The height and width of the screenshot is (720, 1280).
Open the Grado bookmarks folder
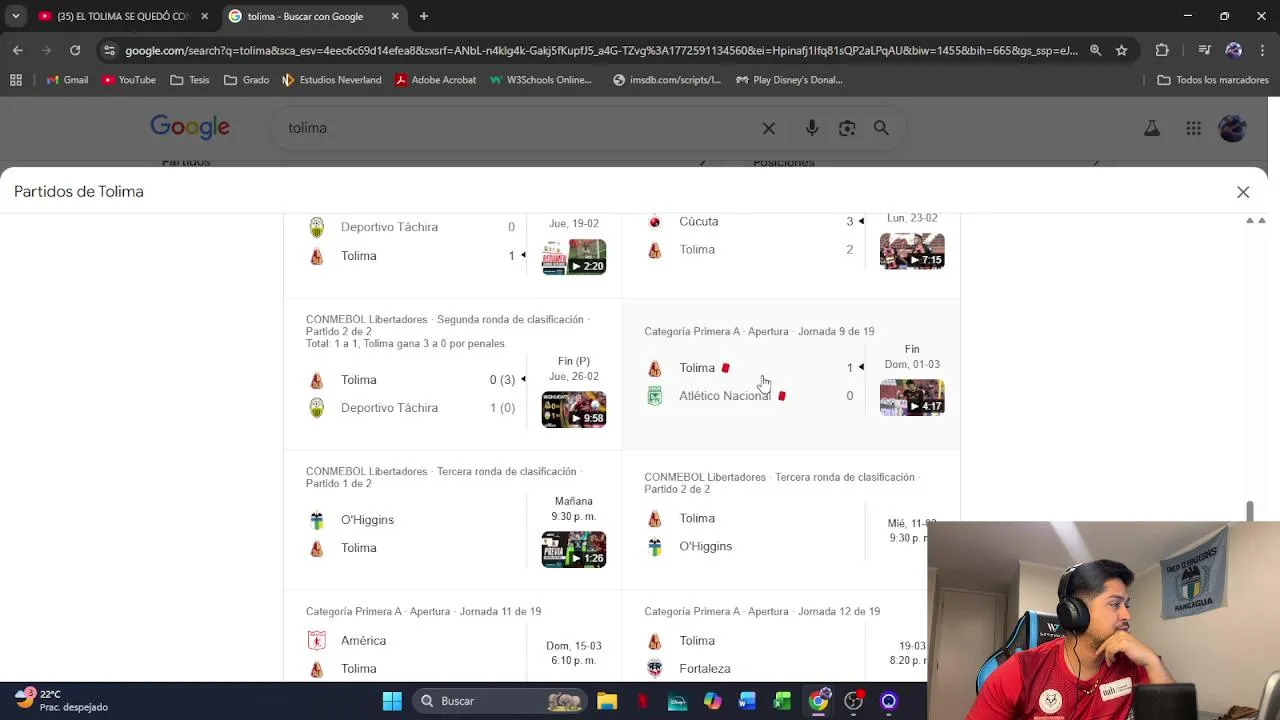pyautogui.click(x=247, y=80)
